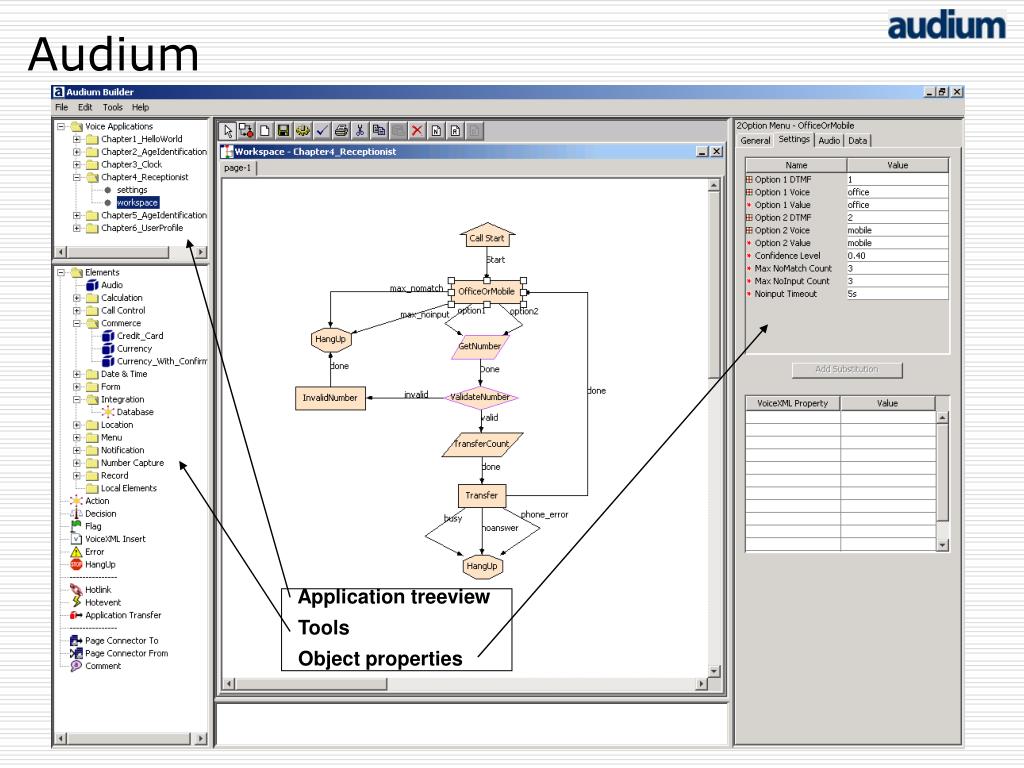Click the workspace horizontal scrollbar thumb
The image size is (1024, 768).
[x=311, y=684]
